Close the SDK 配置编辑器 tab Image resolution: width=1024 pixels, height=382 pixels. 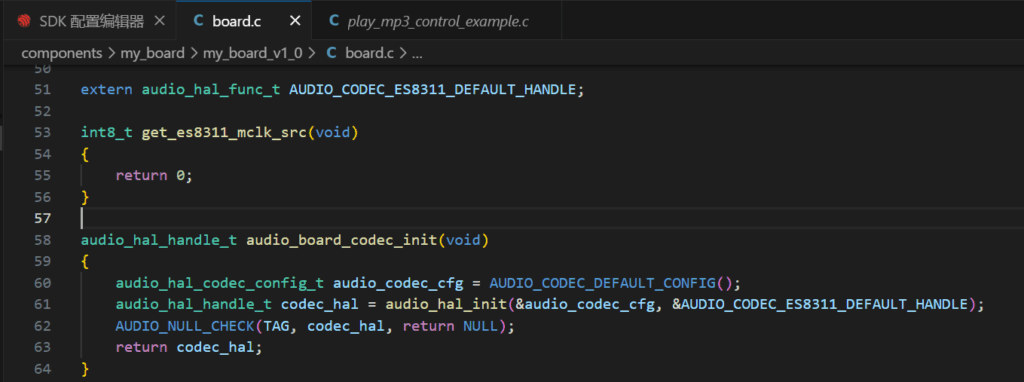point(159,21)
